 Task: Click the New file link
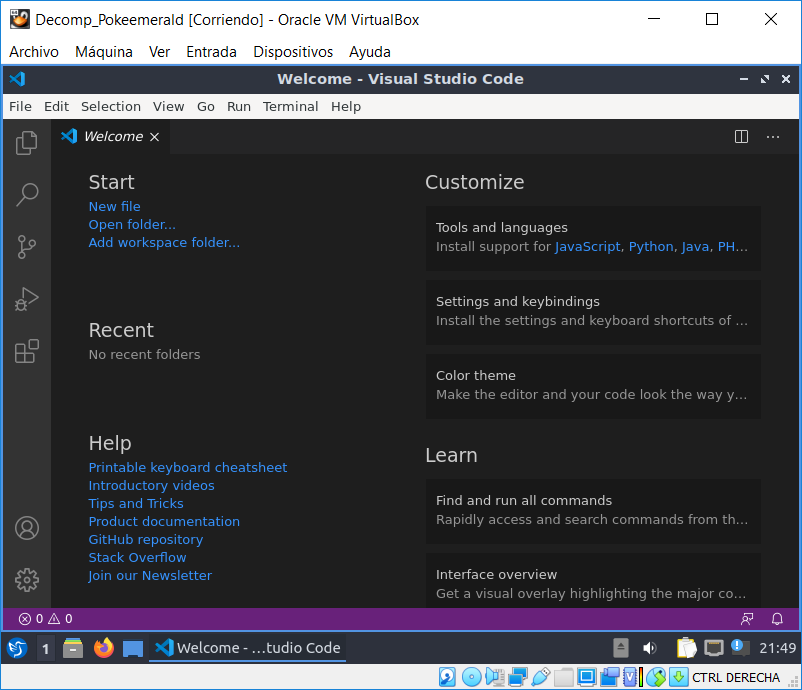(x=114, y=207)
